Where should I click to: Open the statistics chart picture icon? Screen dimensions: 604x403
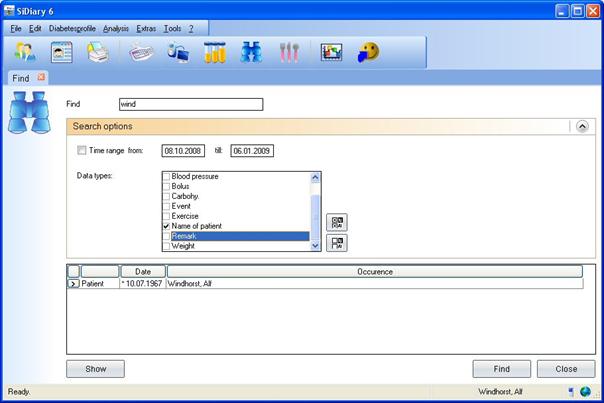(x=331, y=53)
